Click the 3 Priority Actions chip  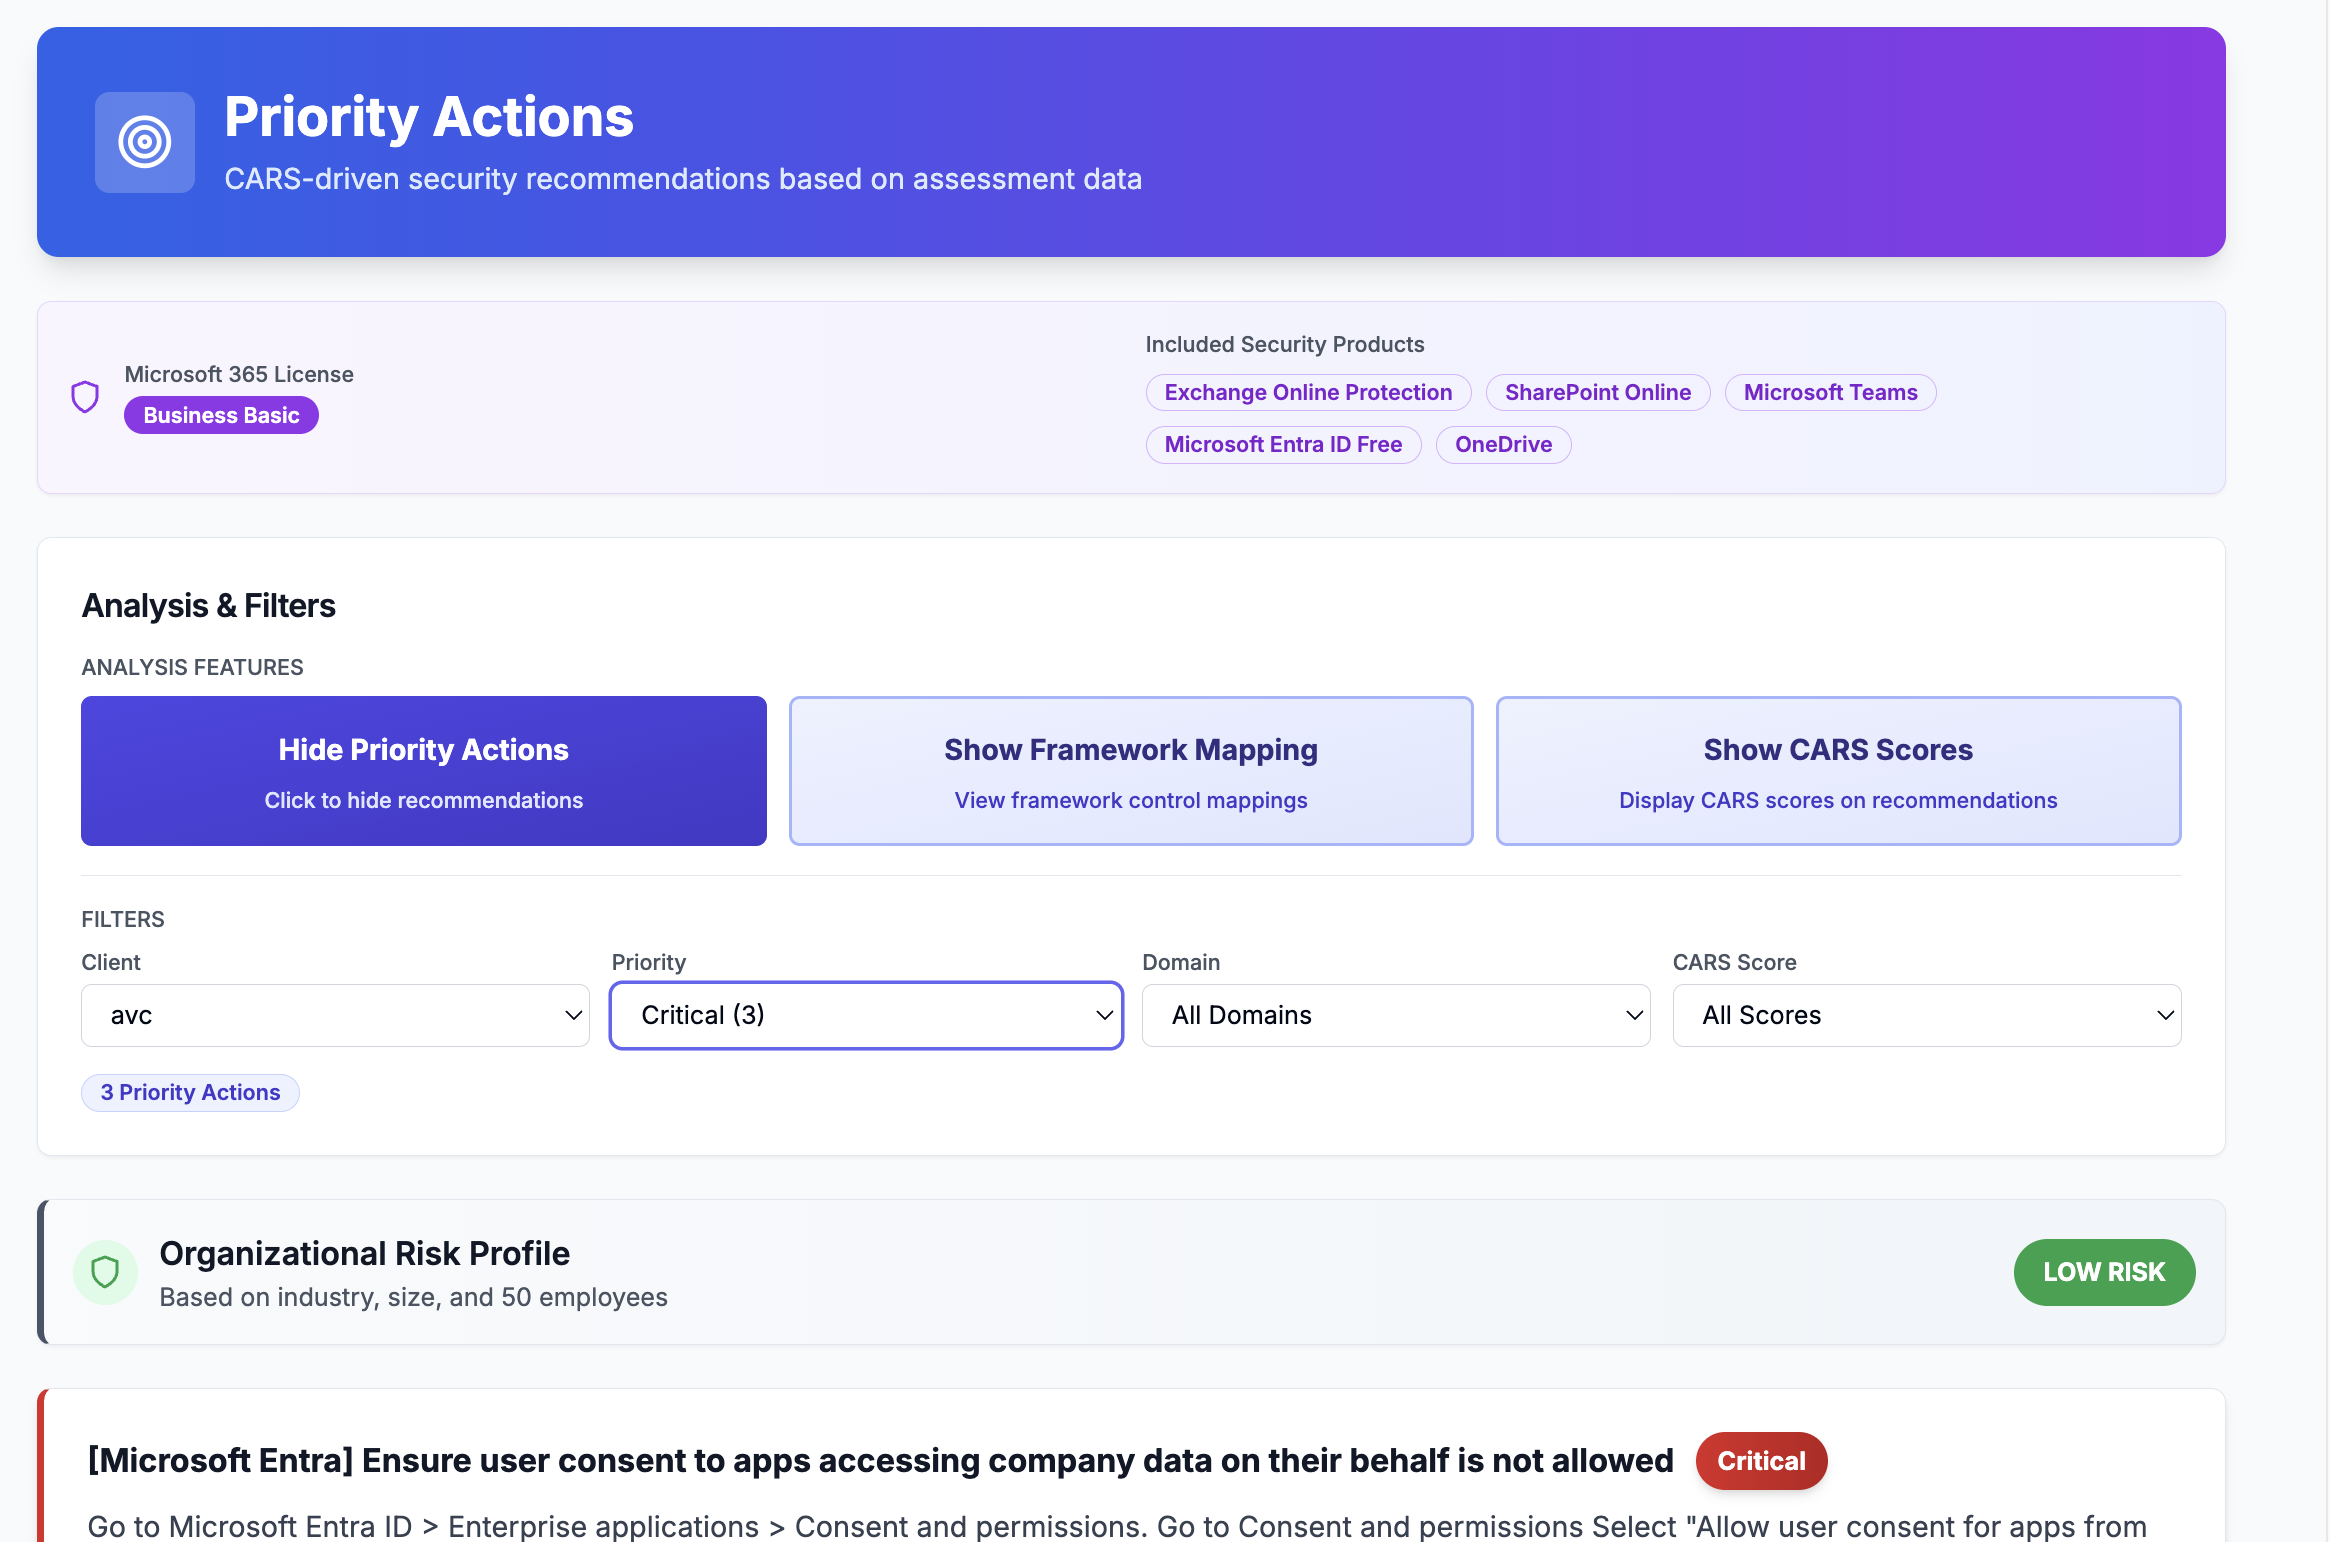click(x=190, y=1092)
